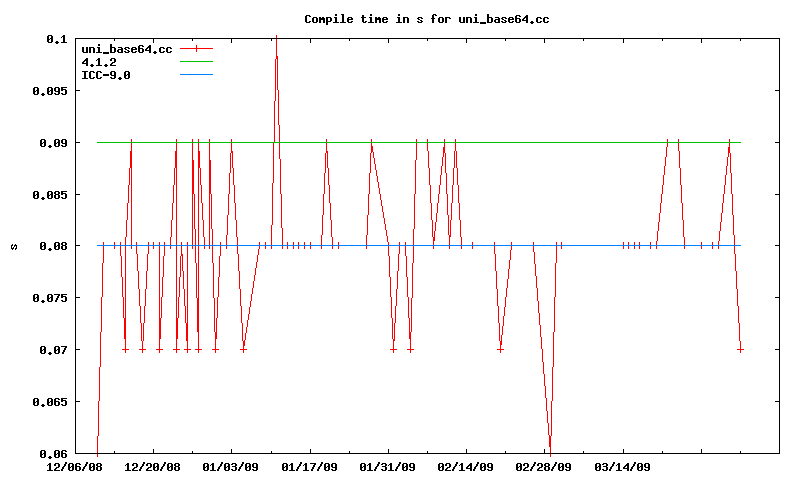Select the 4.1.2 legend label

coord(99,62)
